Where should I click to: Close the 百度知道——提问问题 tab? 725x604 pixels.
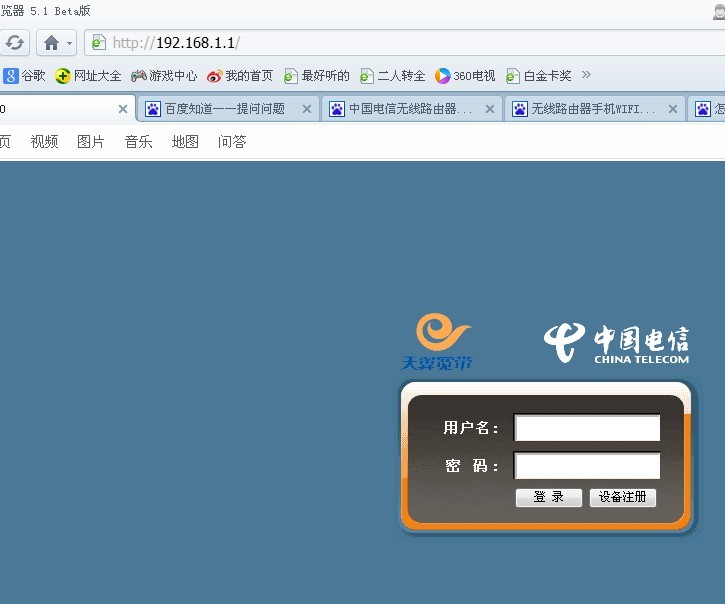pos(307,109)
